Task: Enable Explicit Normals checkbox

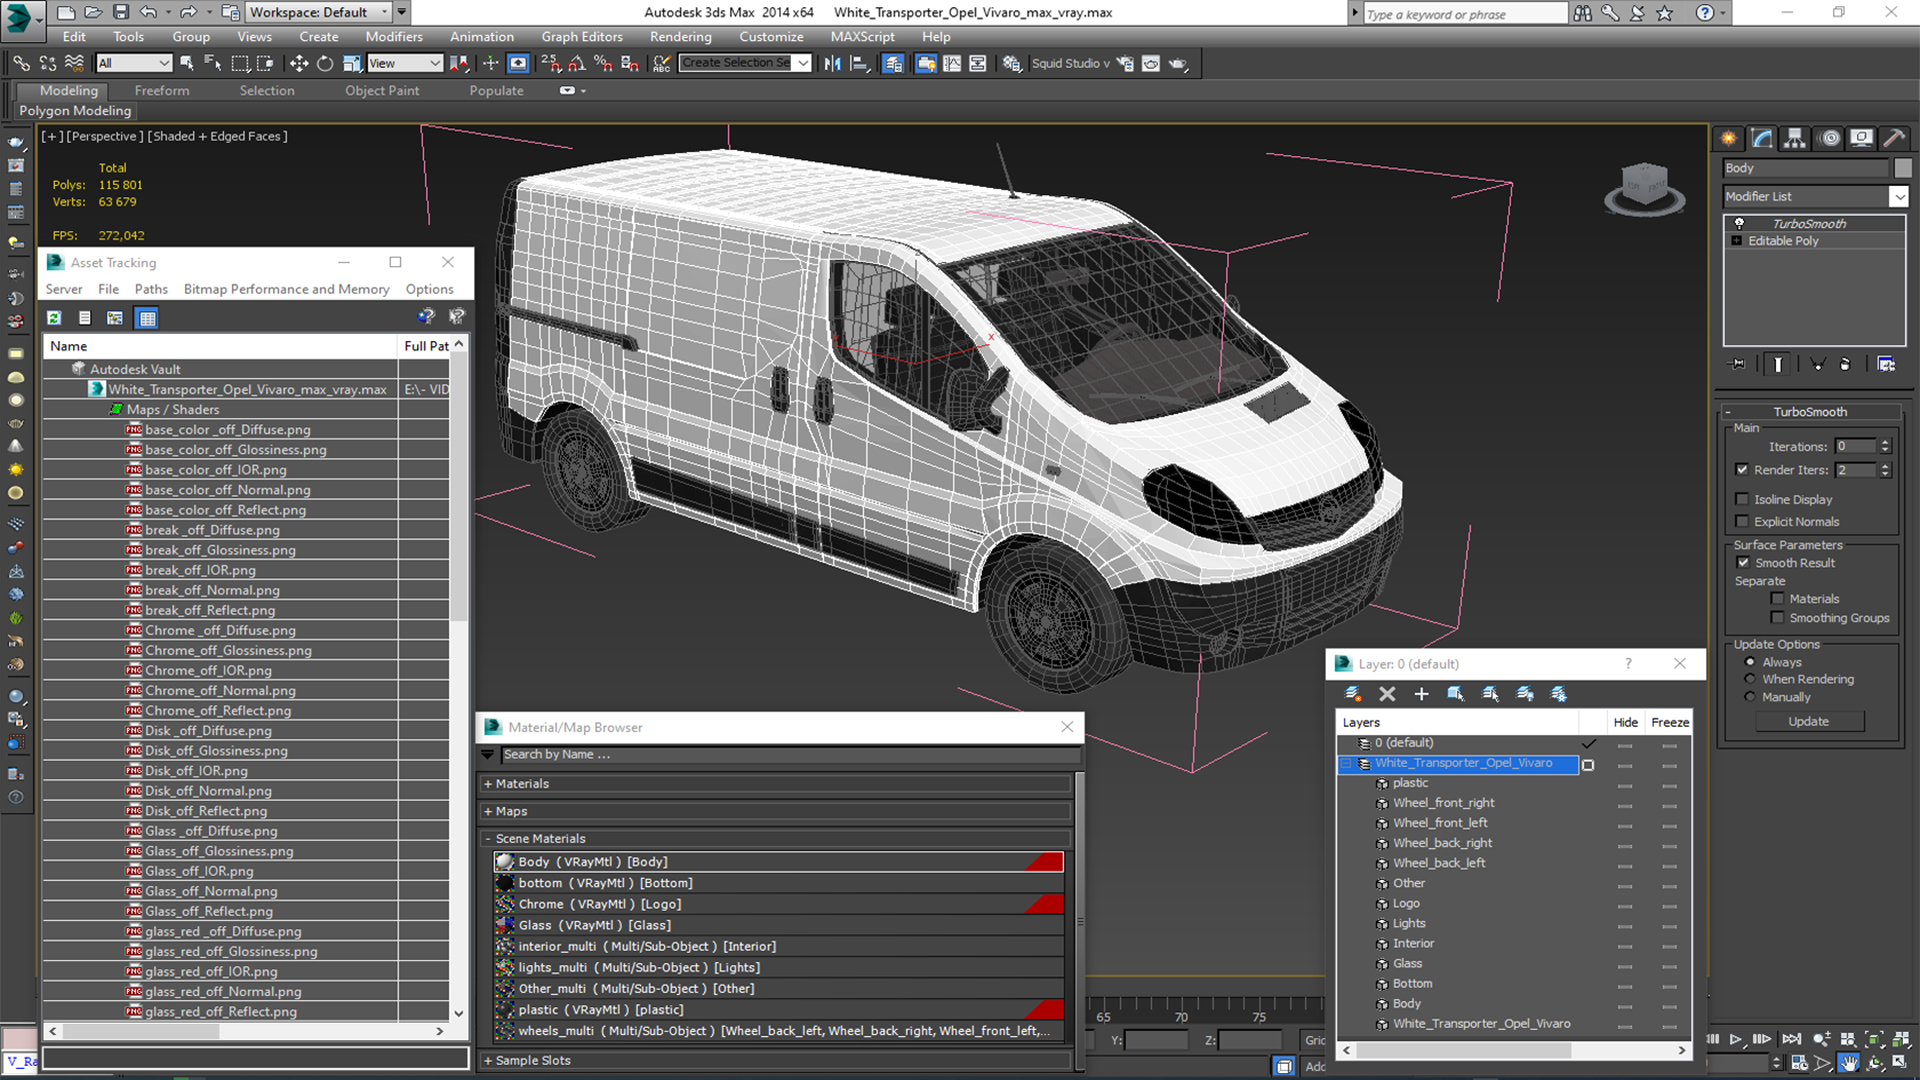Action: (1742, 521)
